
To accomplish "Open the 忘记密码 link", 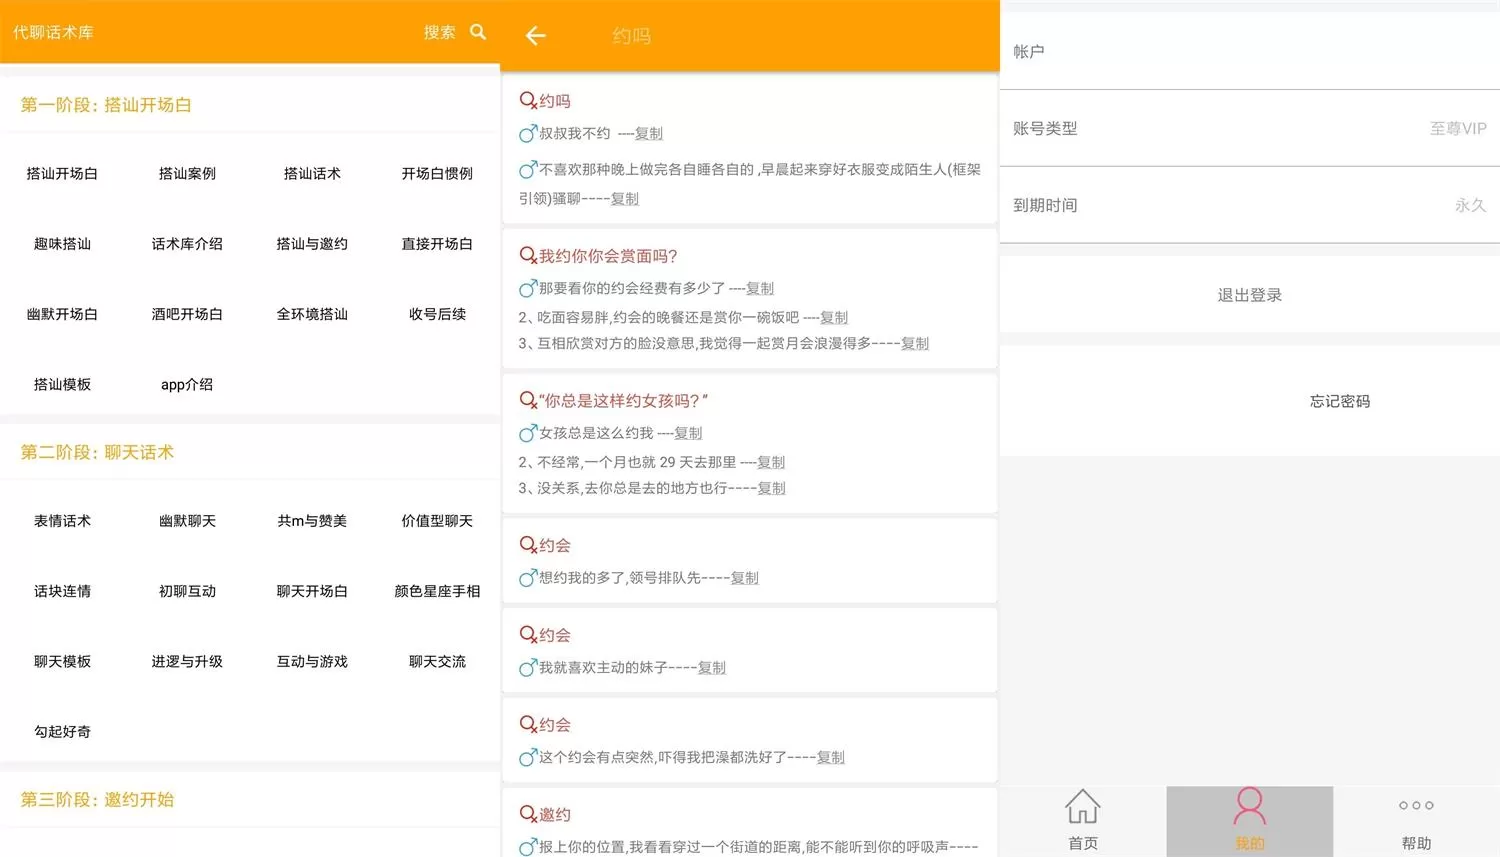I will pyautogui.click(x=1339, y=400).
